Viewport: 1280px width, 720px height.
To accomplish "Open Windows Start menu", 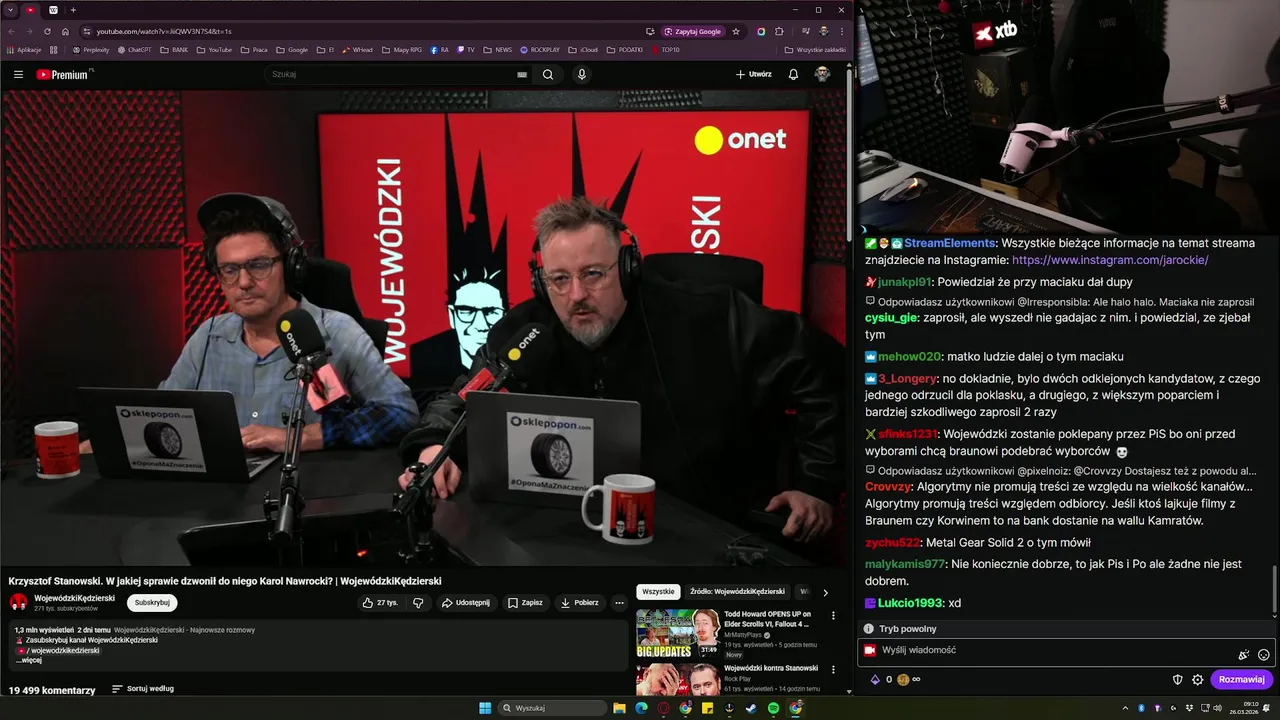I will click(x=485, y=708).
